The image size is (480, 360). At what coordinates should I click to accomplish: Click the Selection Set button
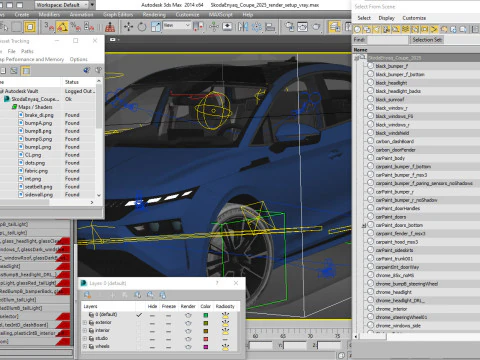tap(427, 40)
